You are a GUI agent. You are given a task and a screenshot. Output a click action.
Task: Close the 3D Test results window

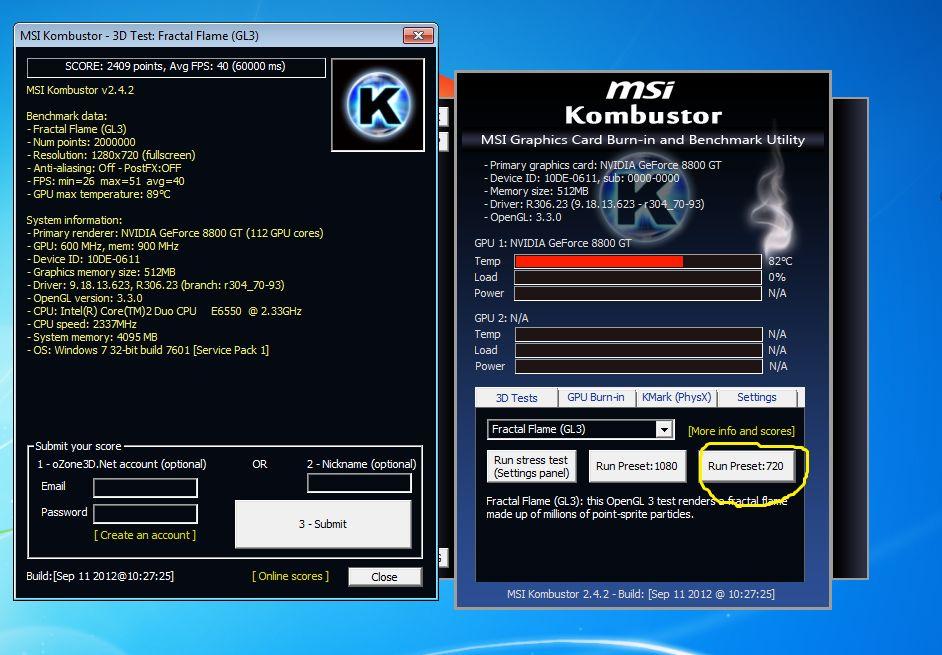tap(418, 35)
